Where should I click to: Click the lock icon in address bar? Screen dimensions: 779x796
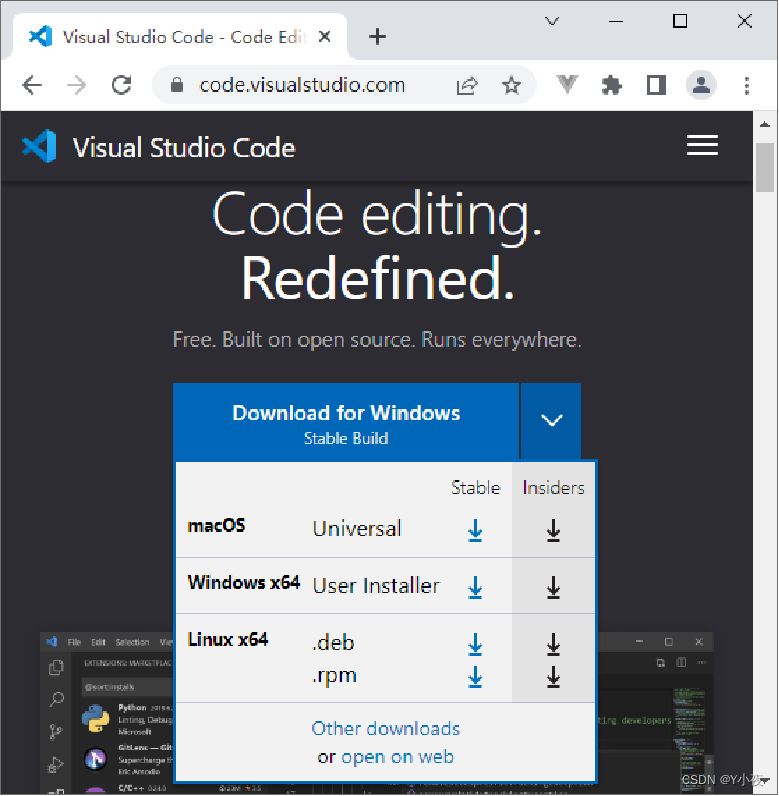point(177,85)
